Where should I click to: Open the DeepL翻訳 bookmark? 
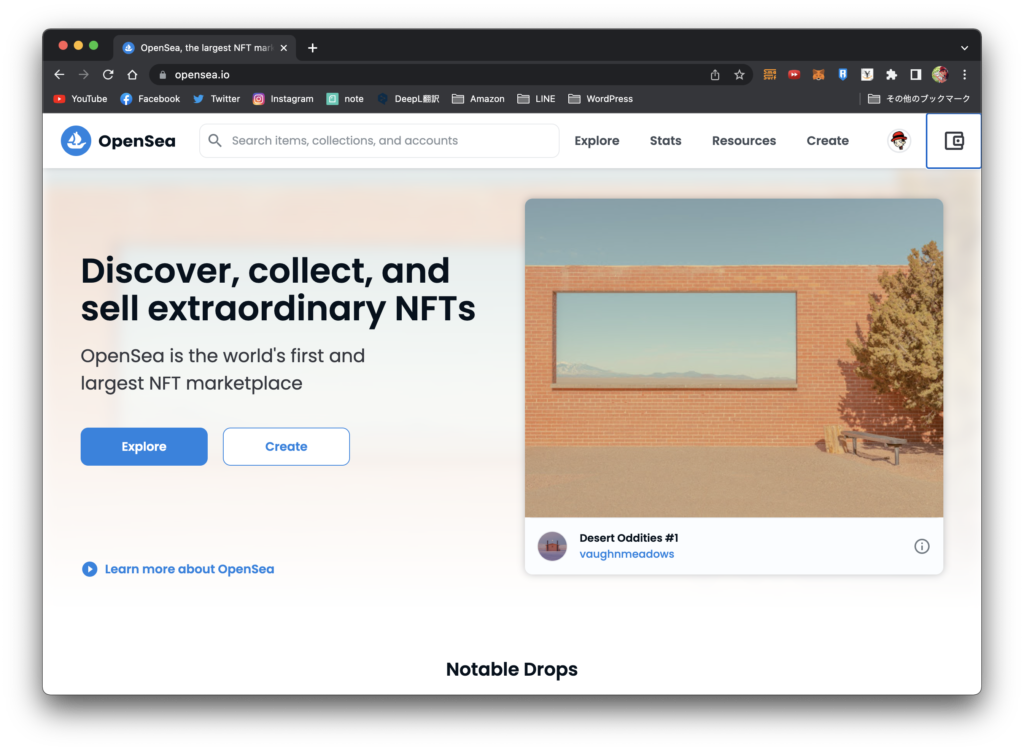(x=408, y=99)
